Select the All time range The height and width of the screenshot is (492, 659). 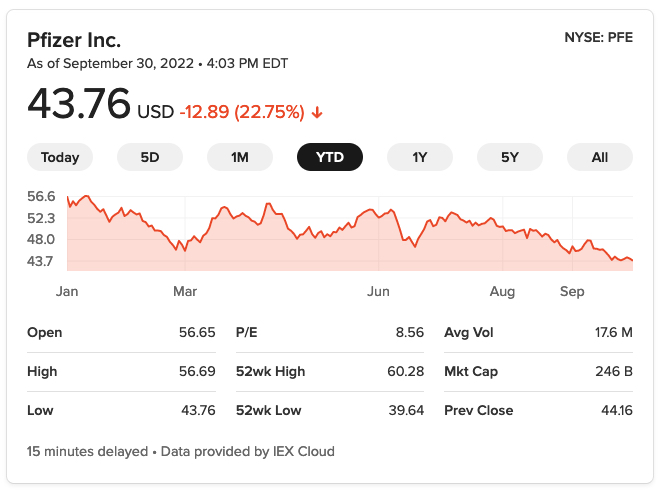click(x=600, y=157)
